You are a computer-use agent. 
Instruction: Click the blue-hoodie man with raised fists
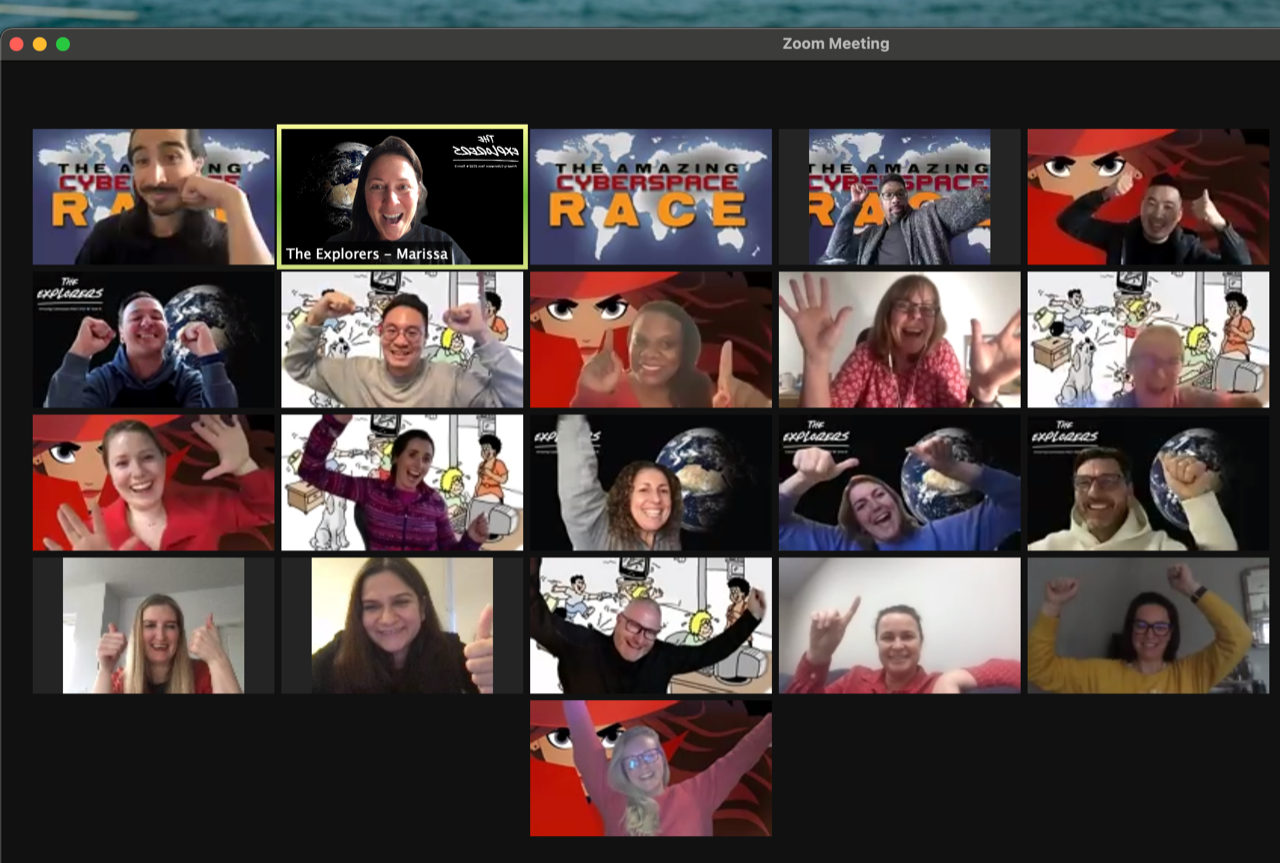point(153,340)
